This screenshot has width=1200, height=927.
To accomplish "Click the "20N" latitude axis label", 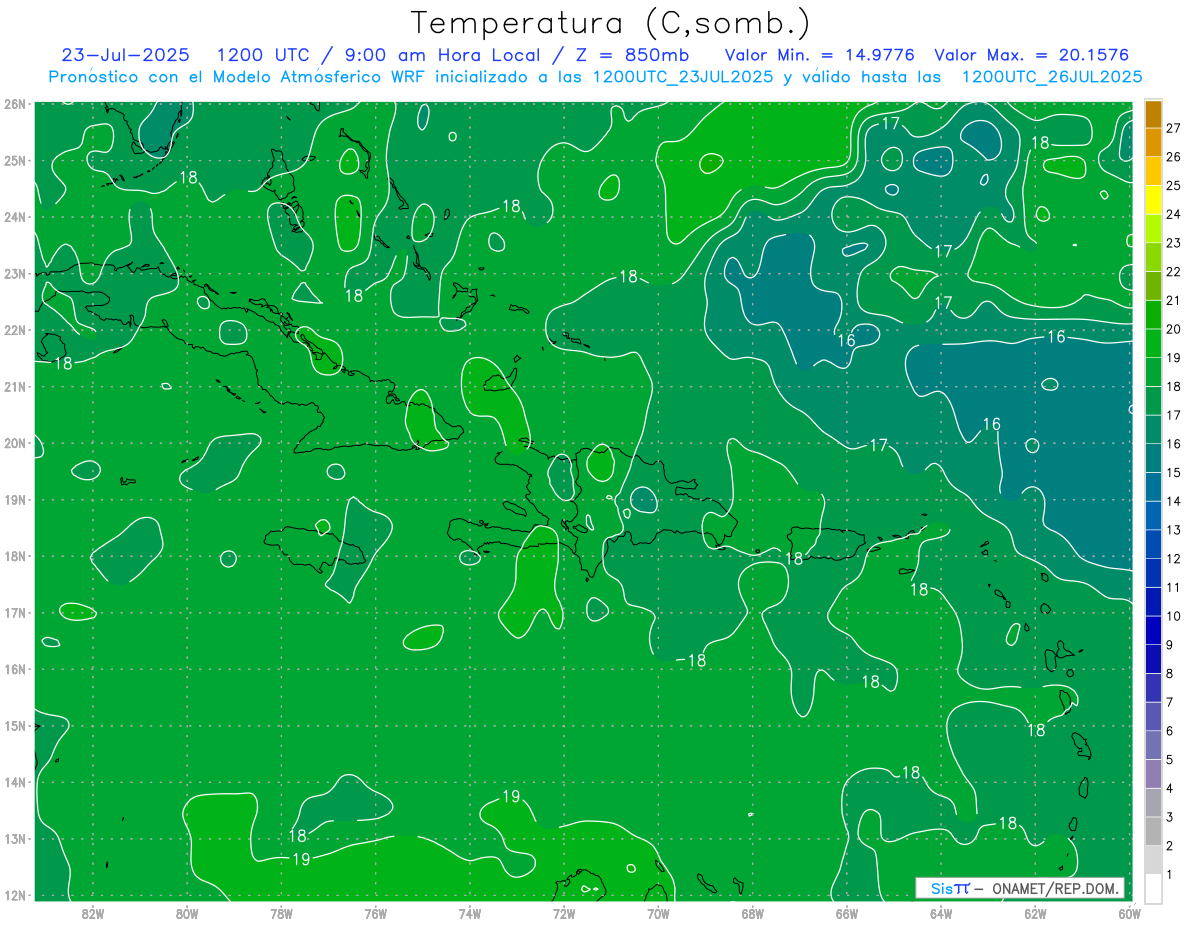I will click(15, 443).
